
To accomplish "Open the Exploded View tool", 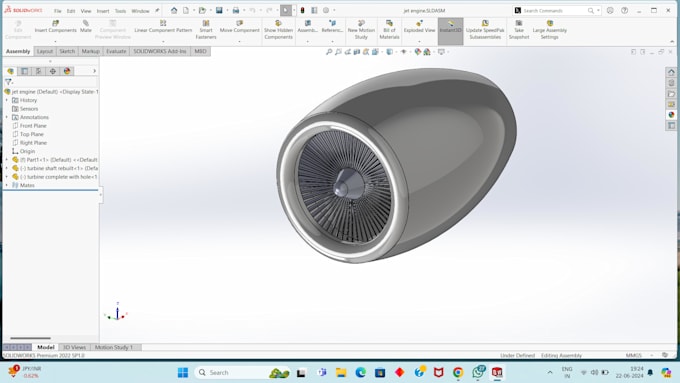I will (x=419, y=26).
